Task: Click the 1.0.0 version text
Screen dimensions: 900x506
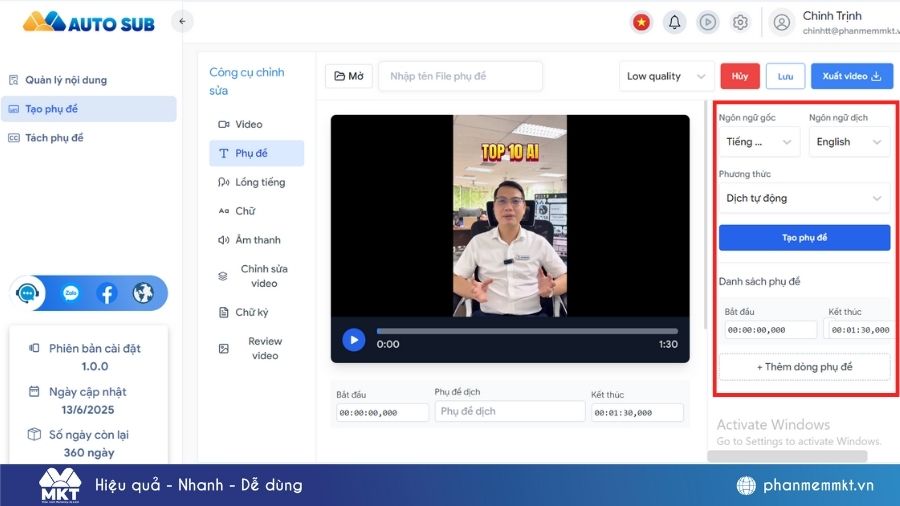Action: click(95, 366)
